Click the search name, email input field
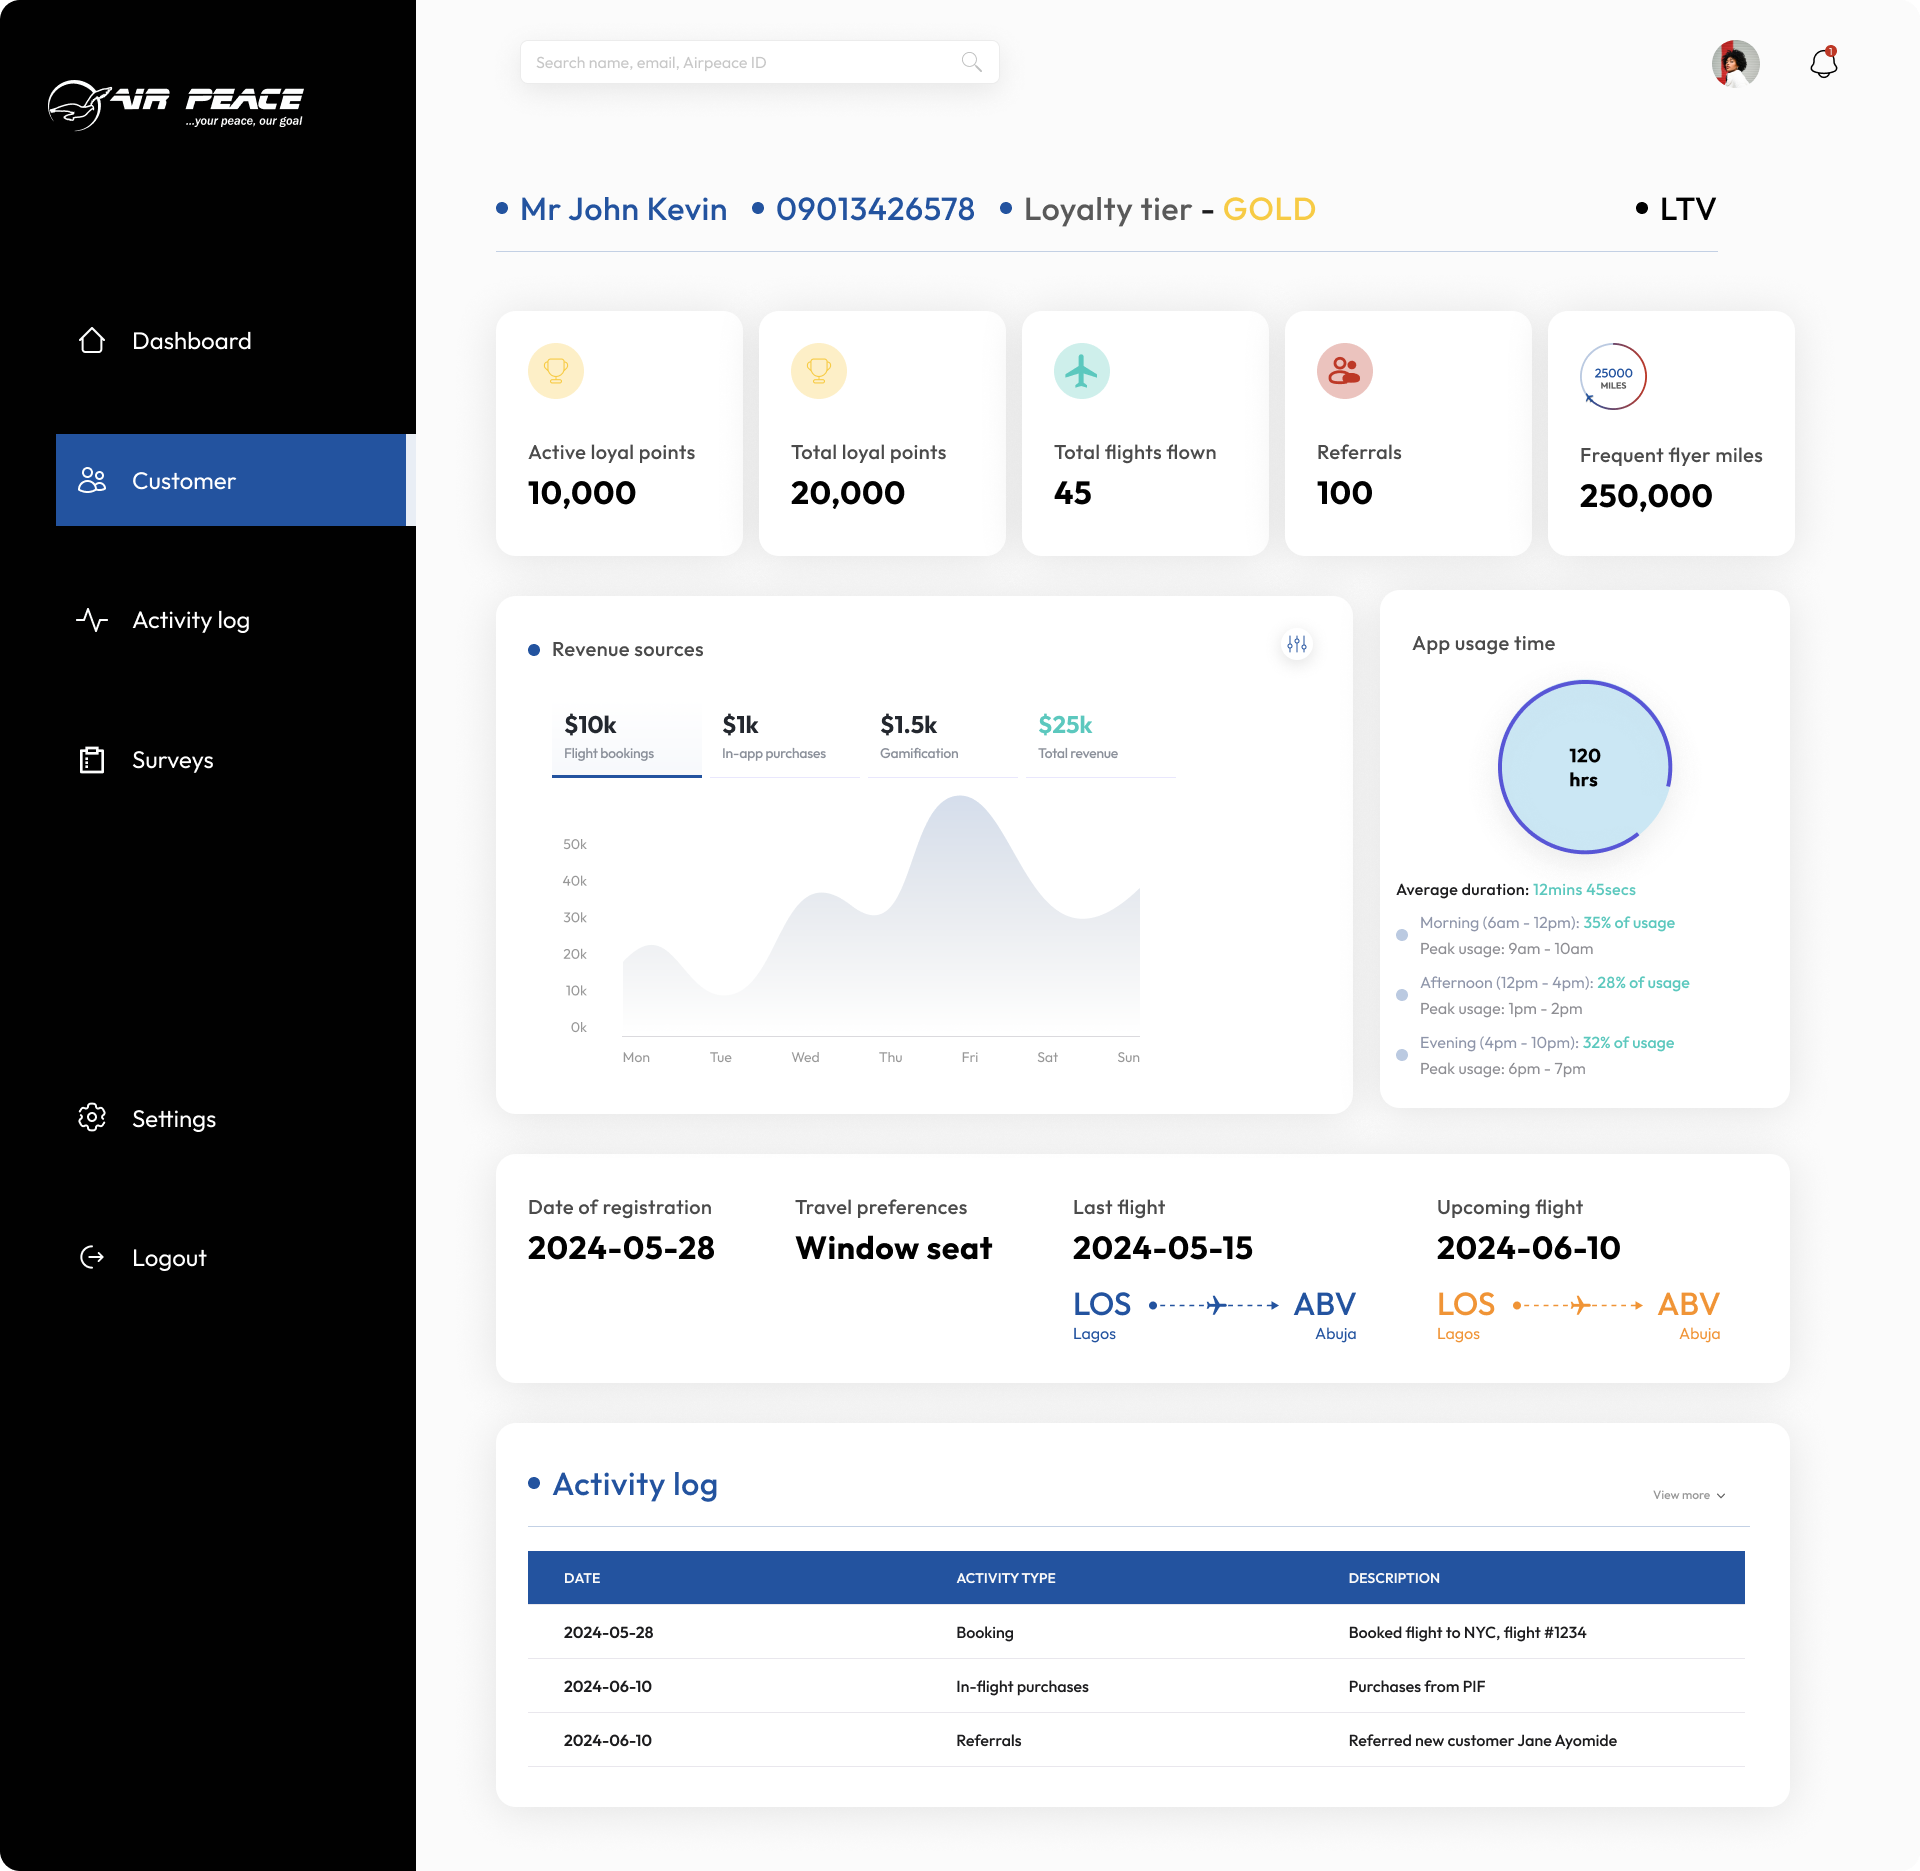 [740, 62]
